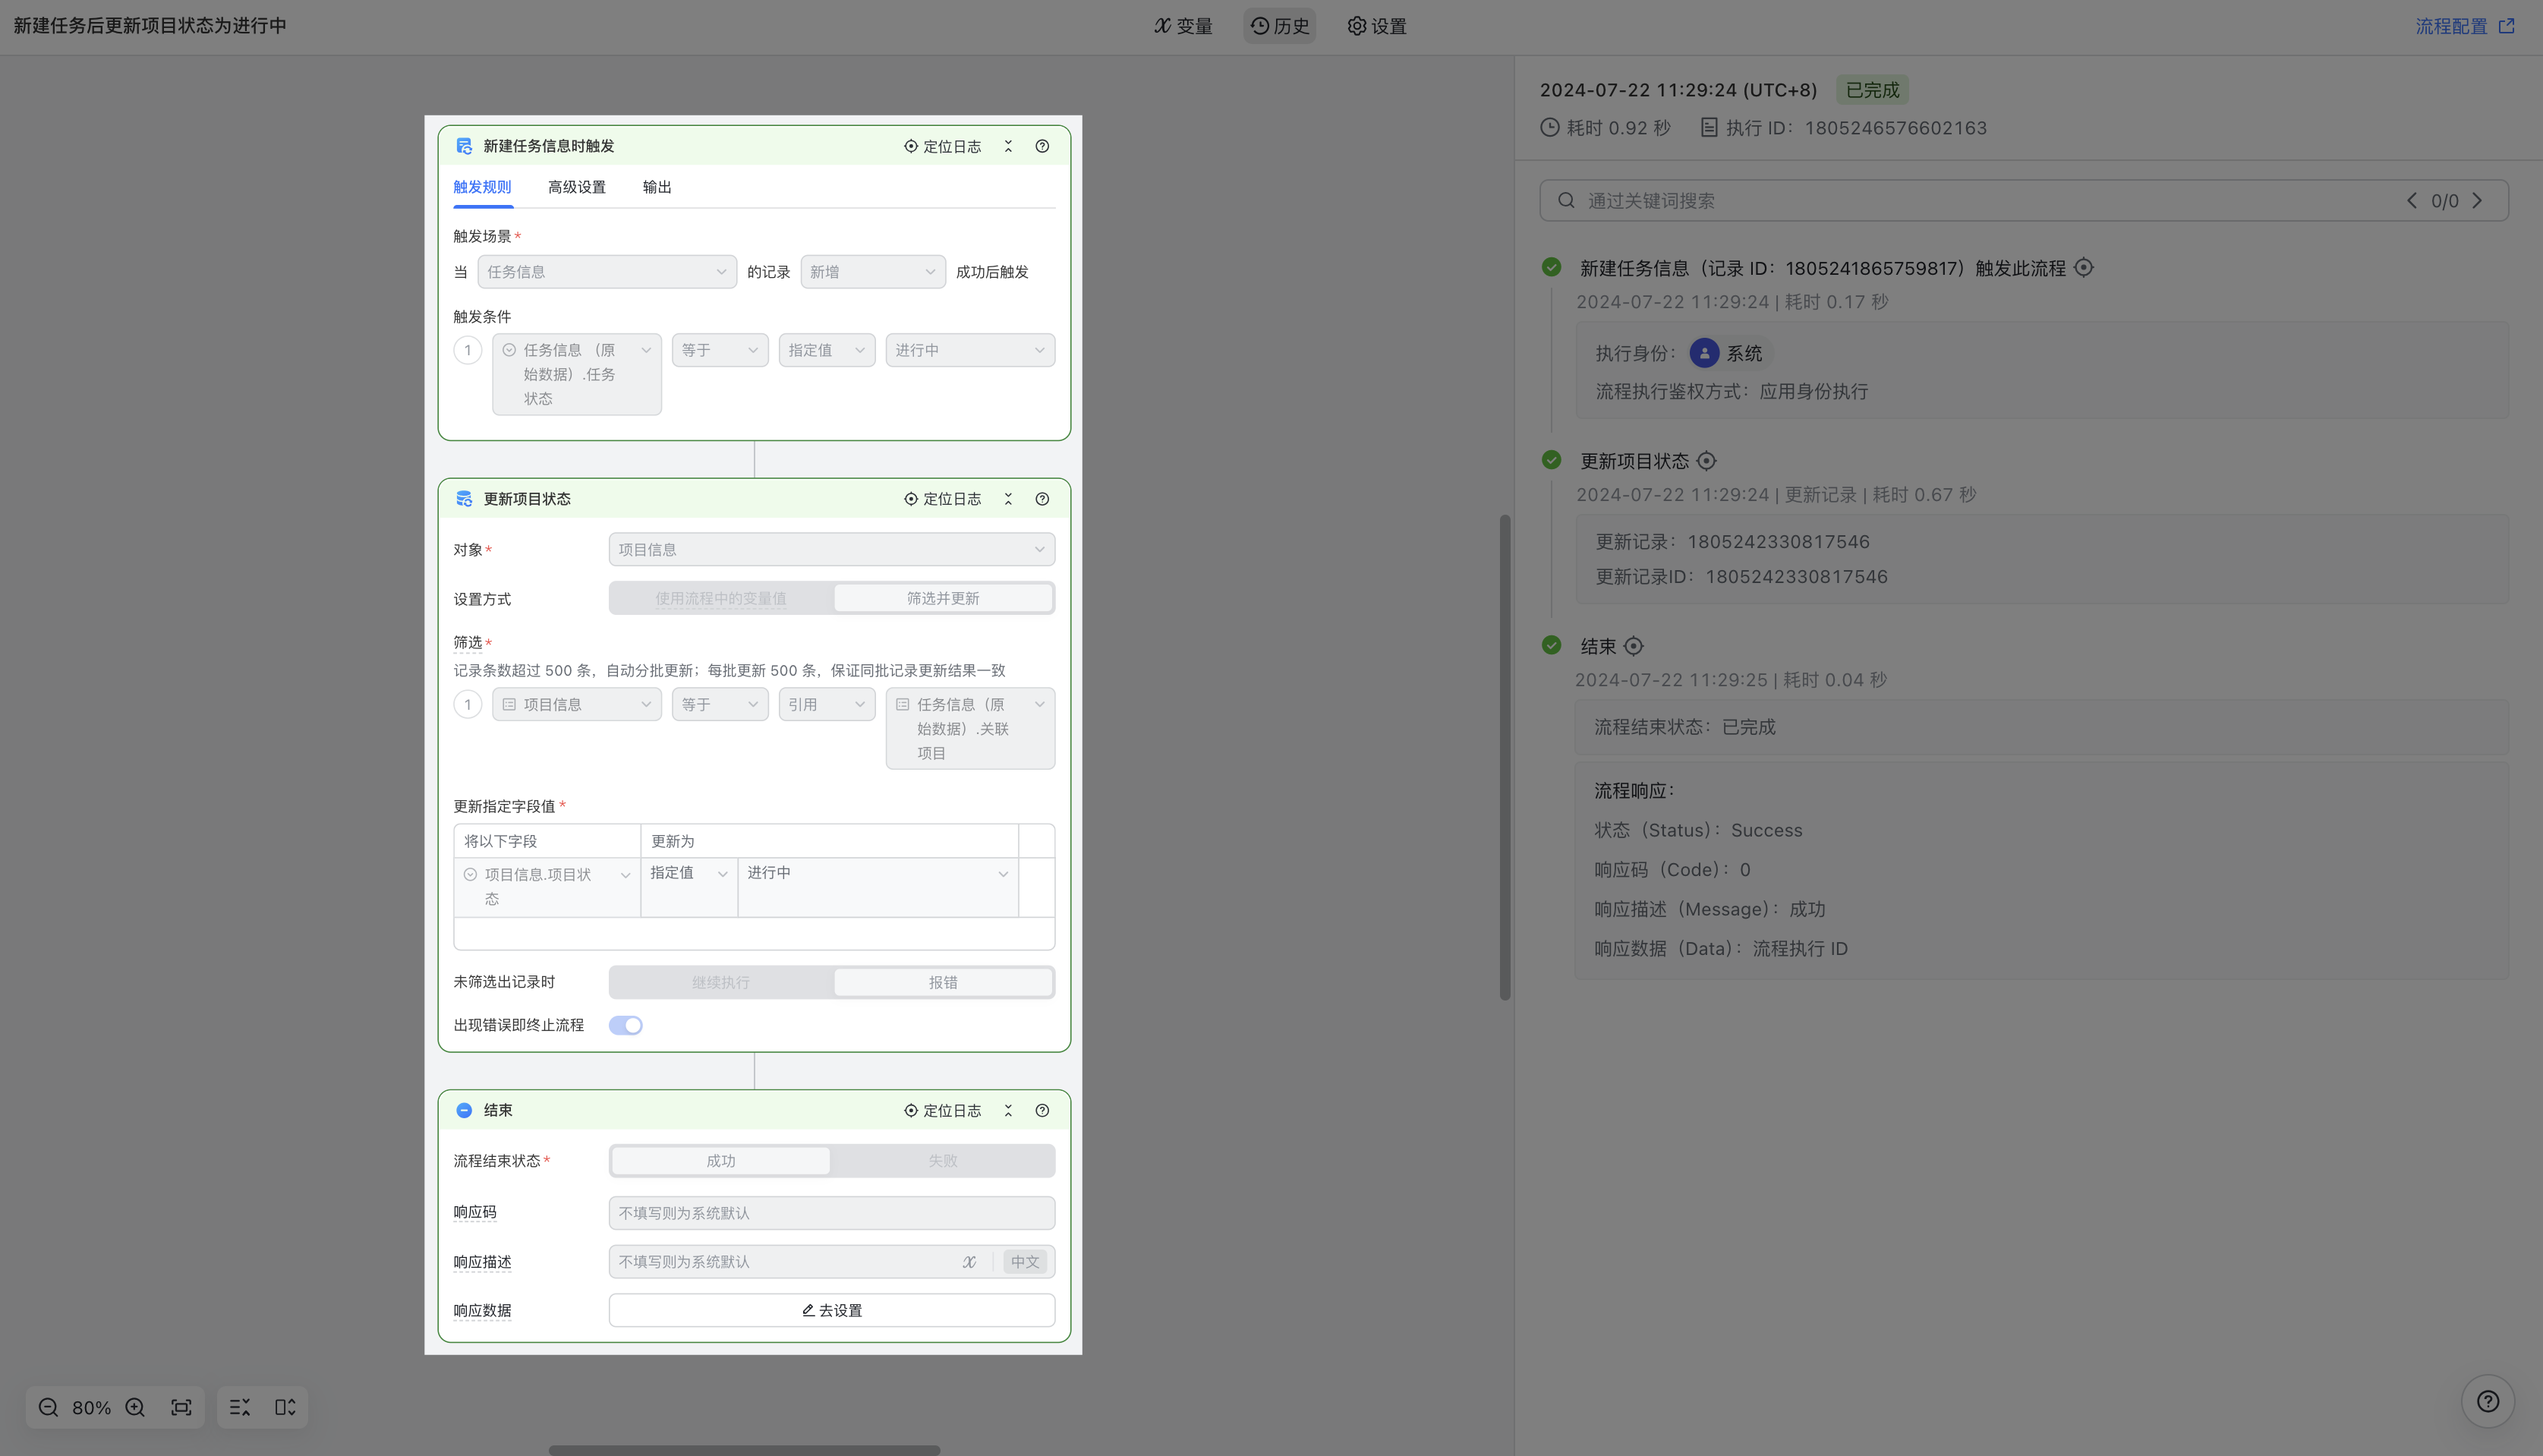Click the fit-to-screen canvas icon
Screen dimensions: 2543x1456
click(x=181, y=1407)
